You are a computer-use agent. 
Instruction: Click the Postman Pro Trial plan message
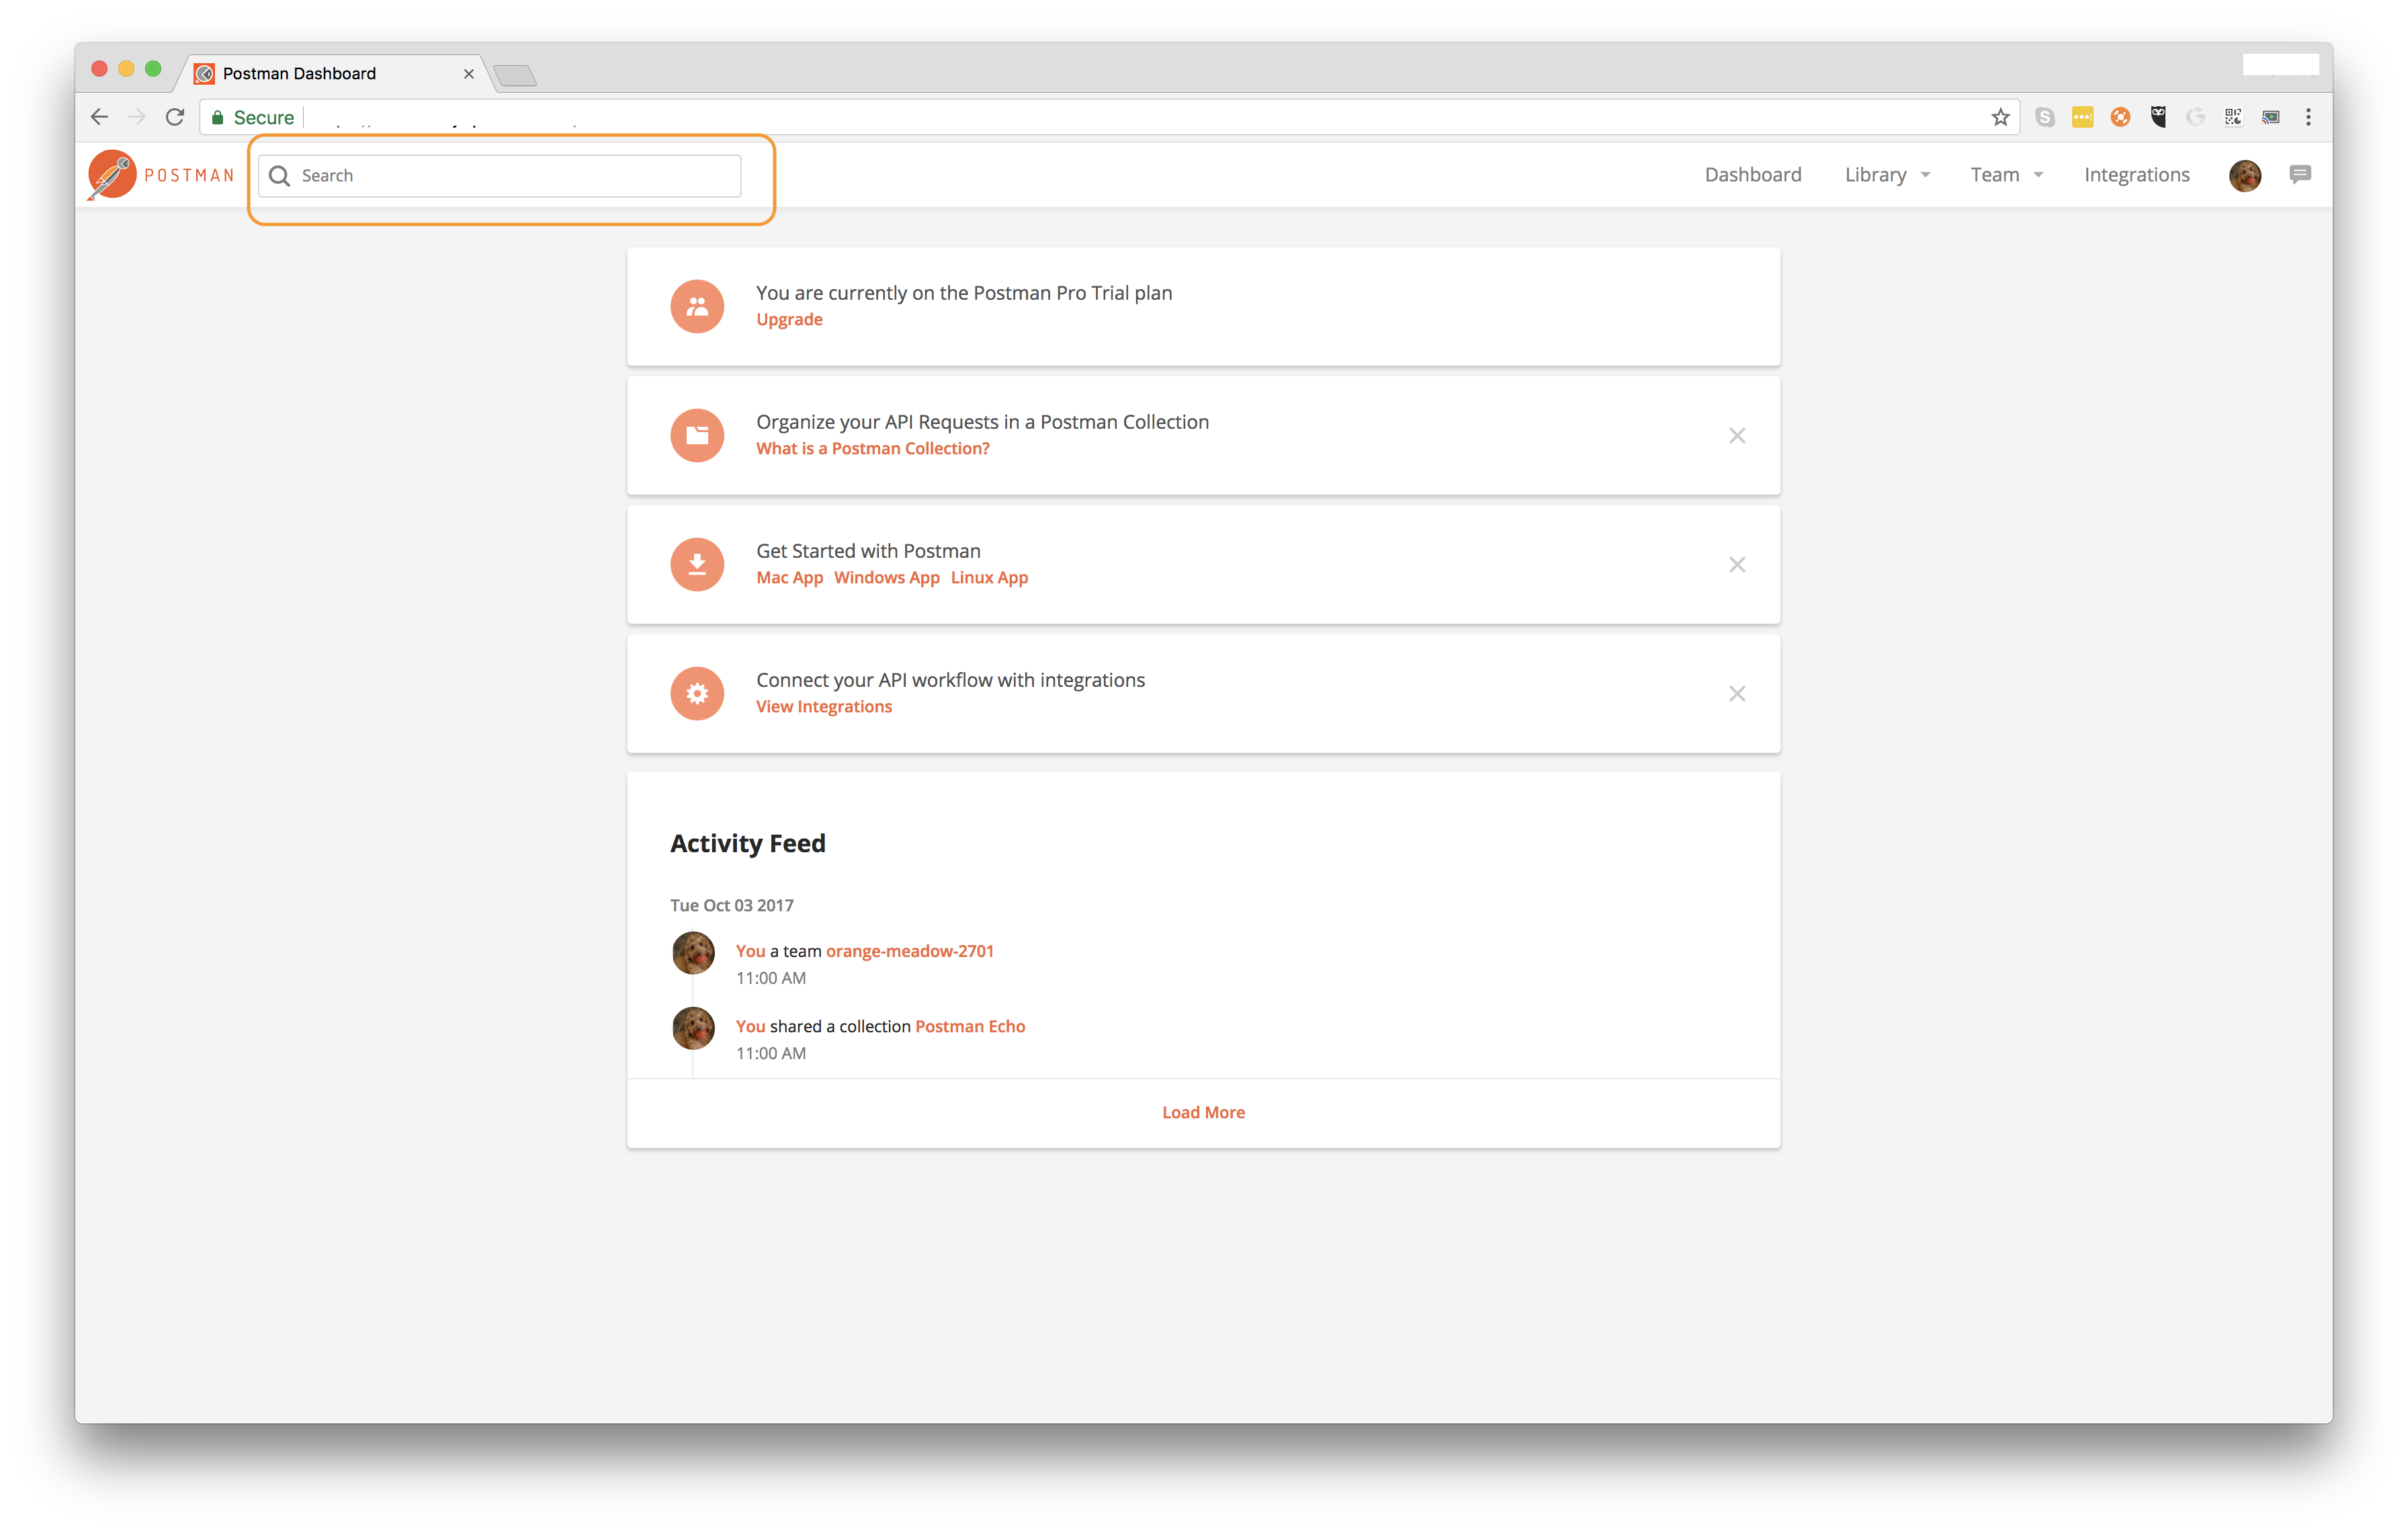click(964, 293)
